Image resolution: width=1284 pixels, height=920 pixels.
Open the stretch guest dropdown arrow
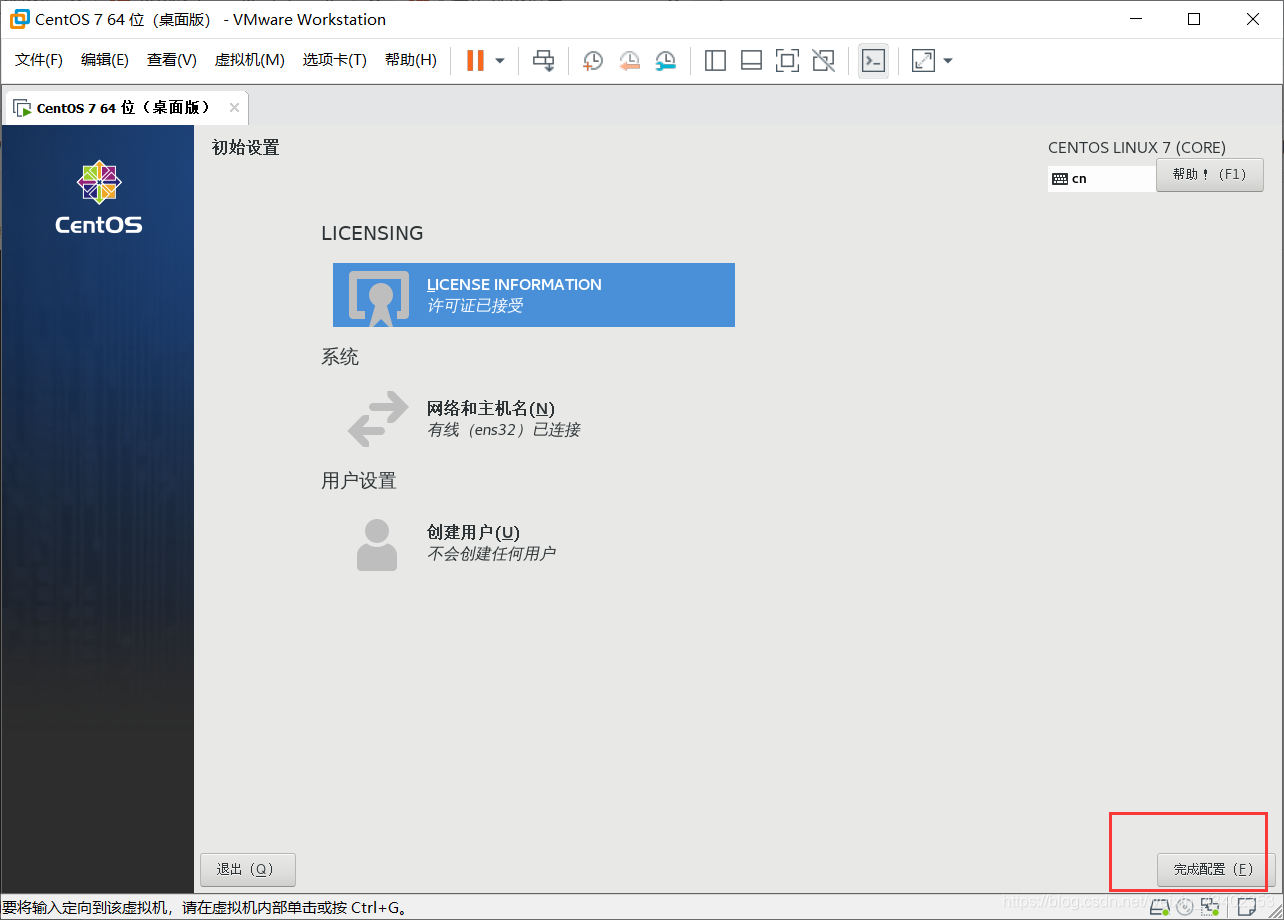(x=948, y=61)
